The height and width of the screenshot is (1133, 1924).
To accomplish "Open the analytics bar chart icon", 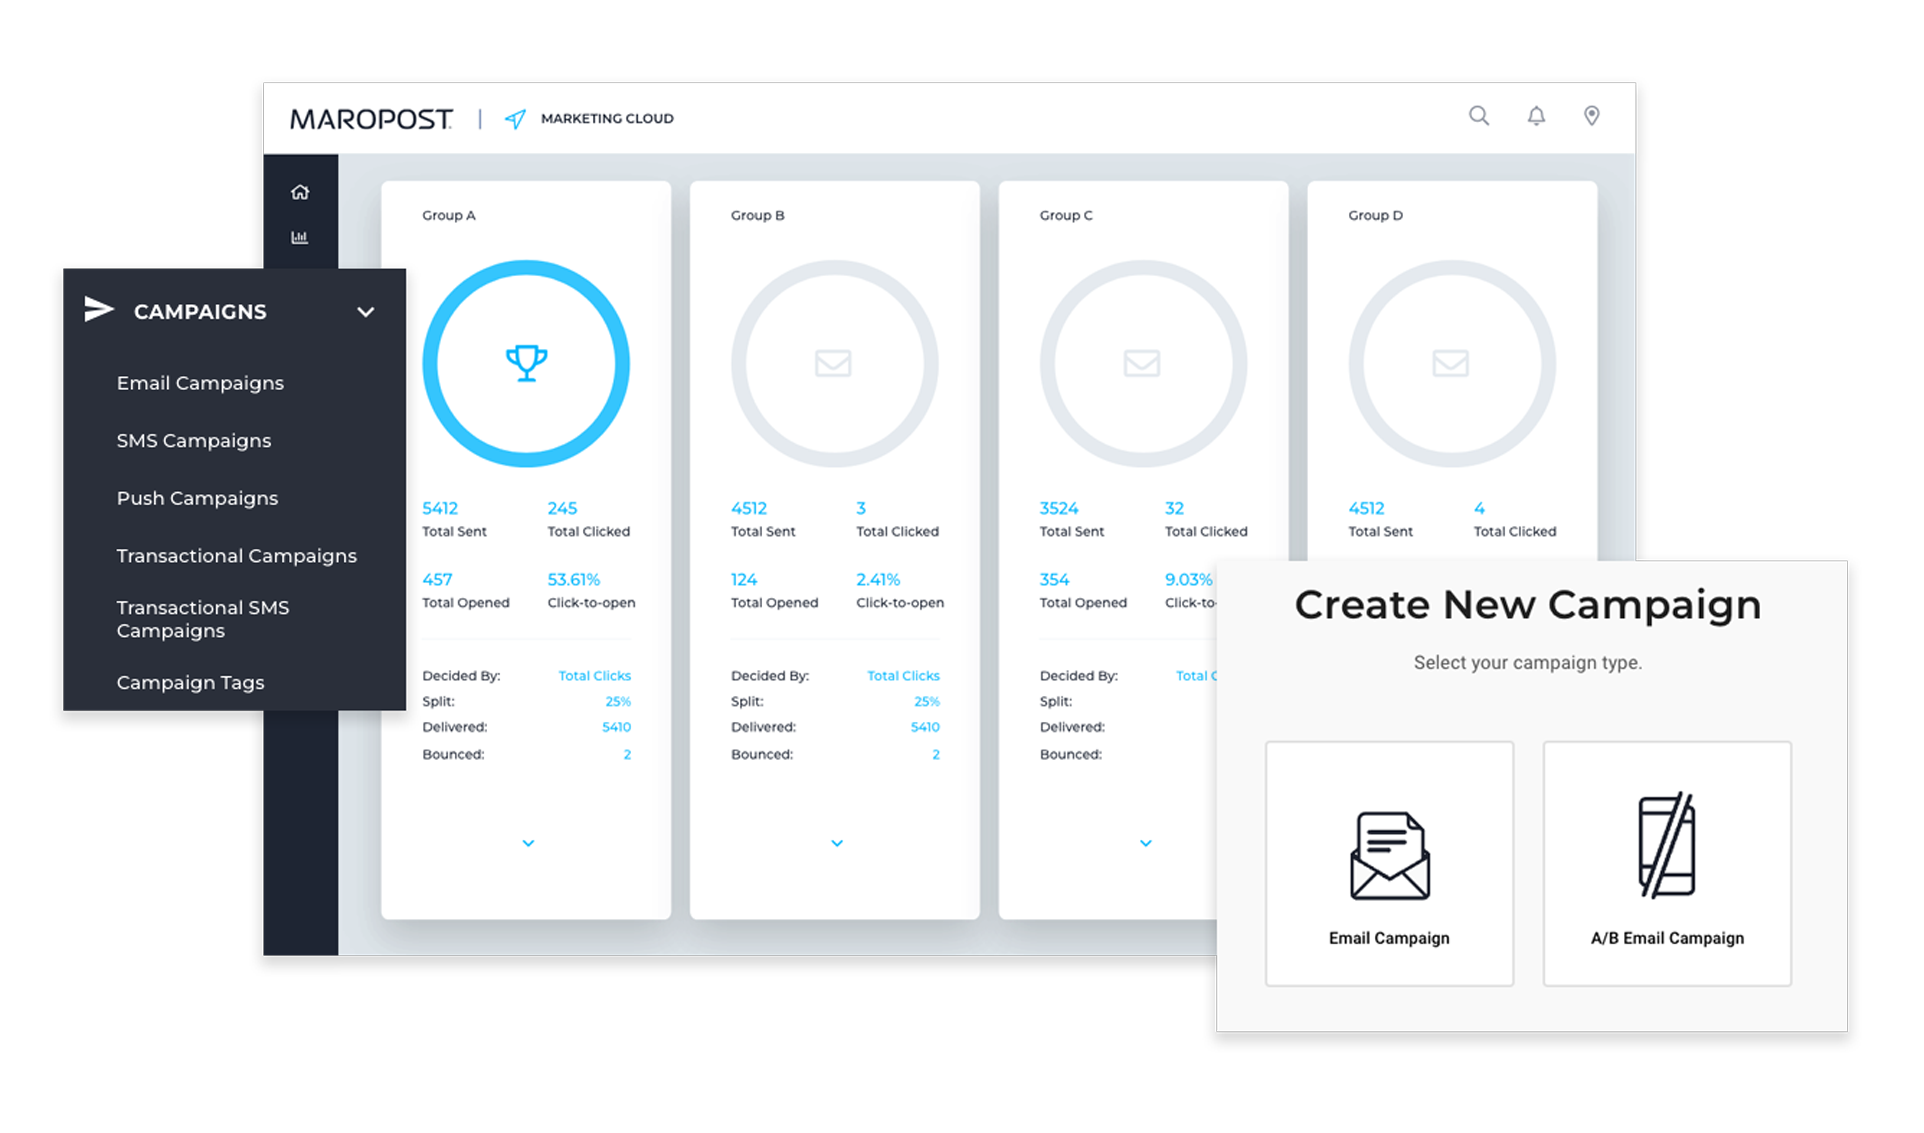I will [299, 237].
